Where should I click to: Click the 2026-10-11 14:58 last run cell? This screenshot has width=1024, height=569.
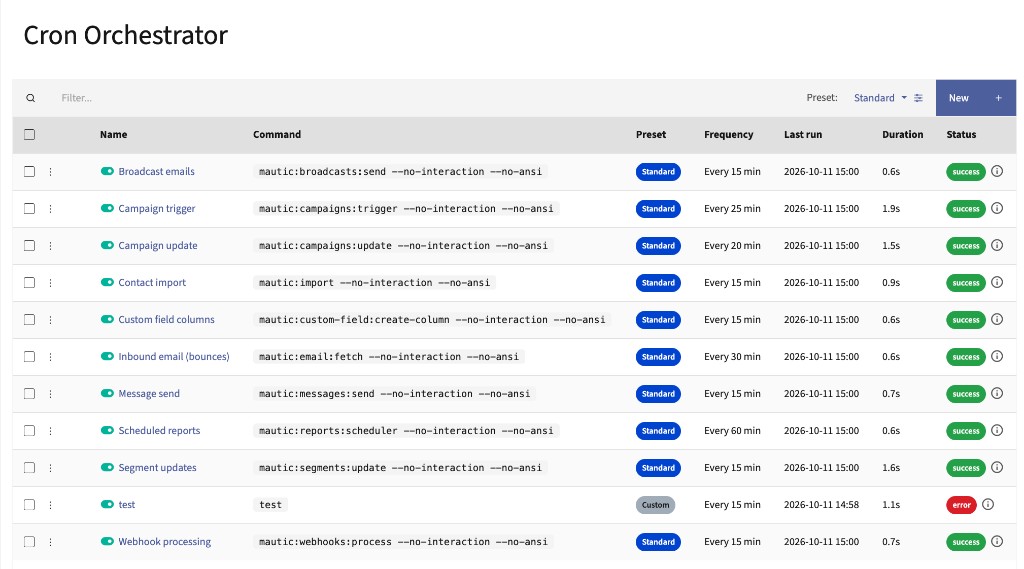pos(822,504)
